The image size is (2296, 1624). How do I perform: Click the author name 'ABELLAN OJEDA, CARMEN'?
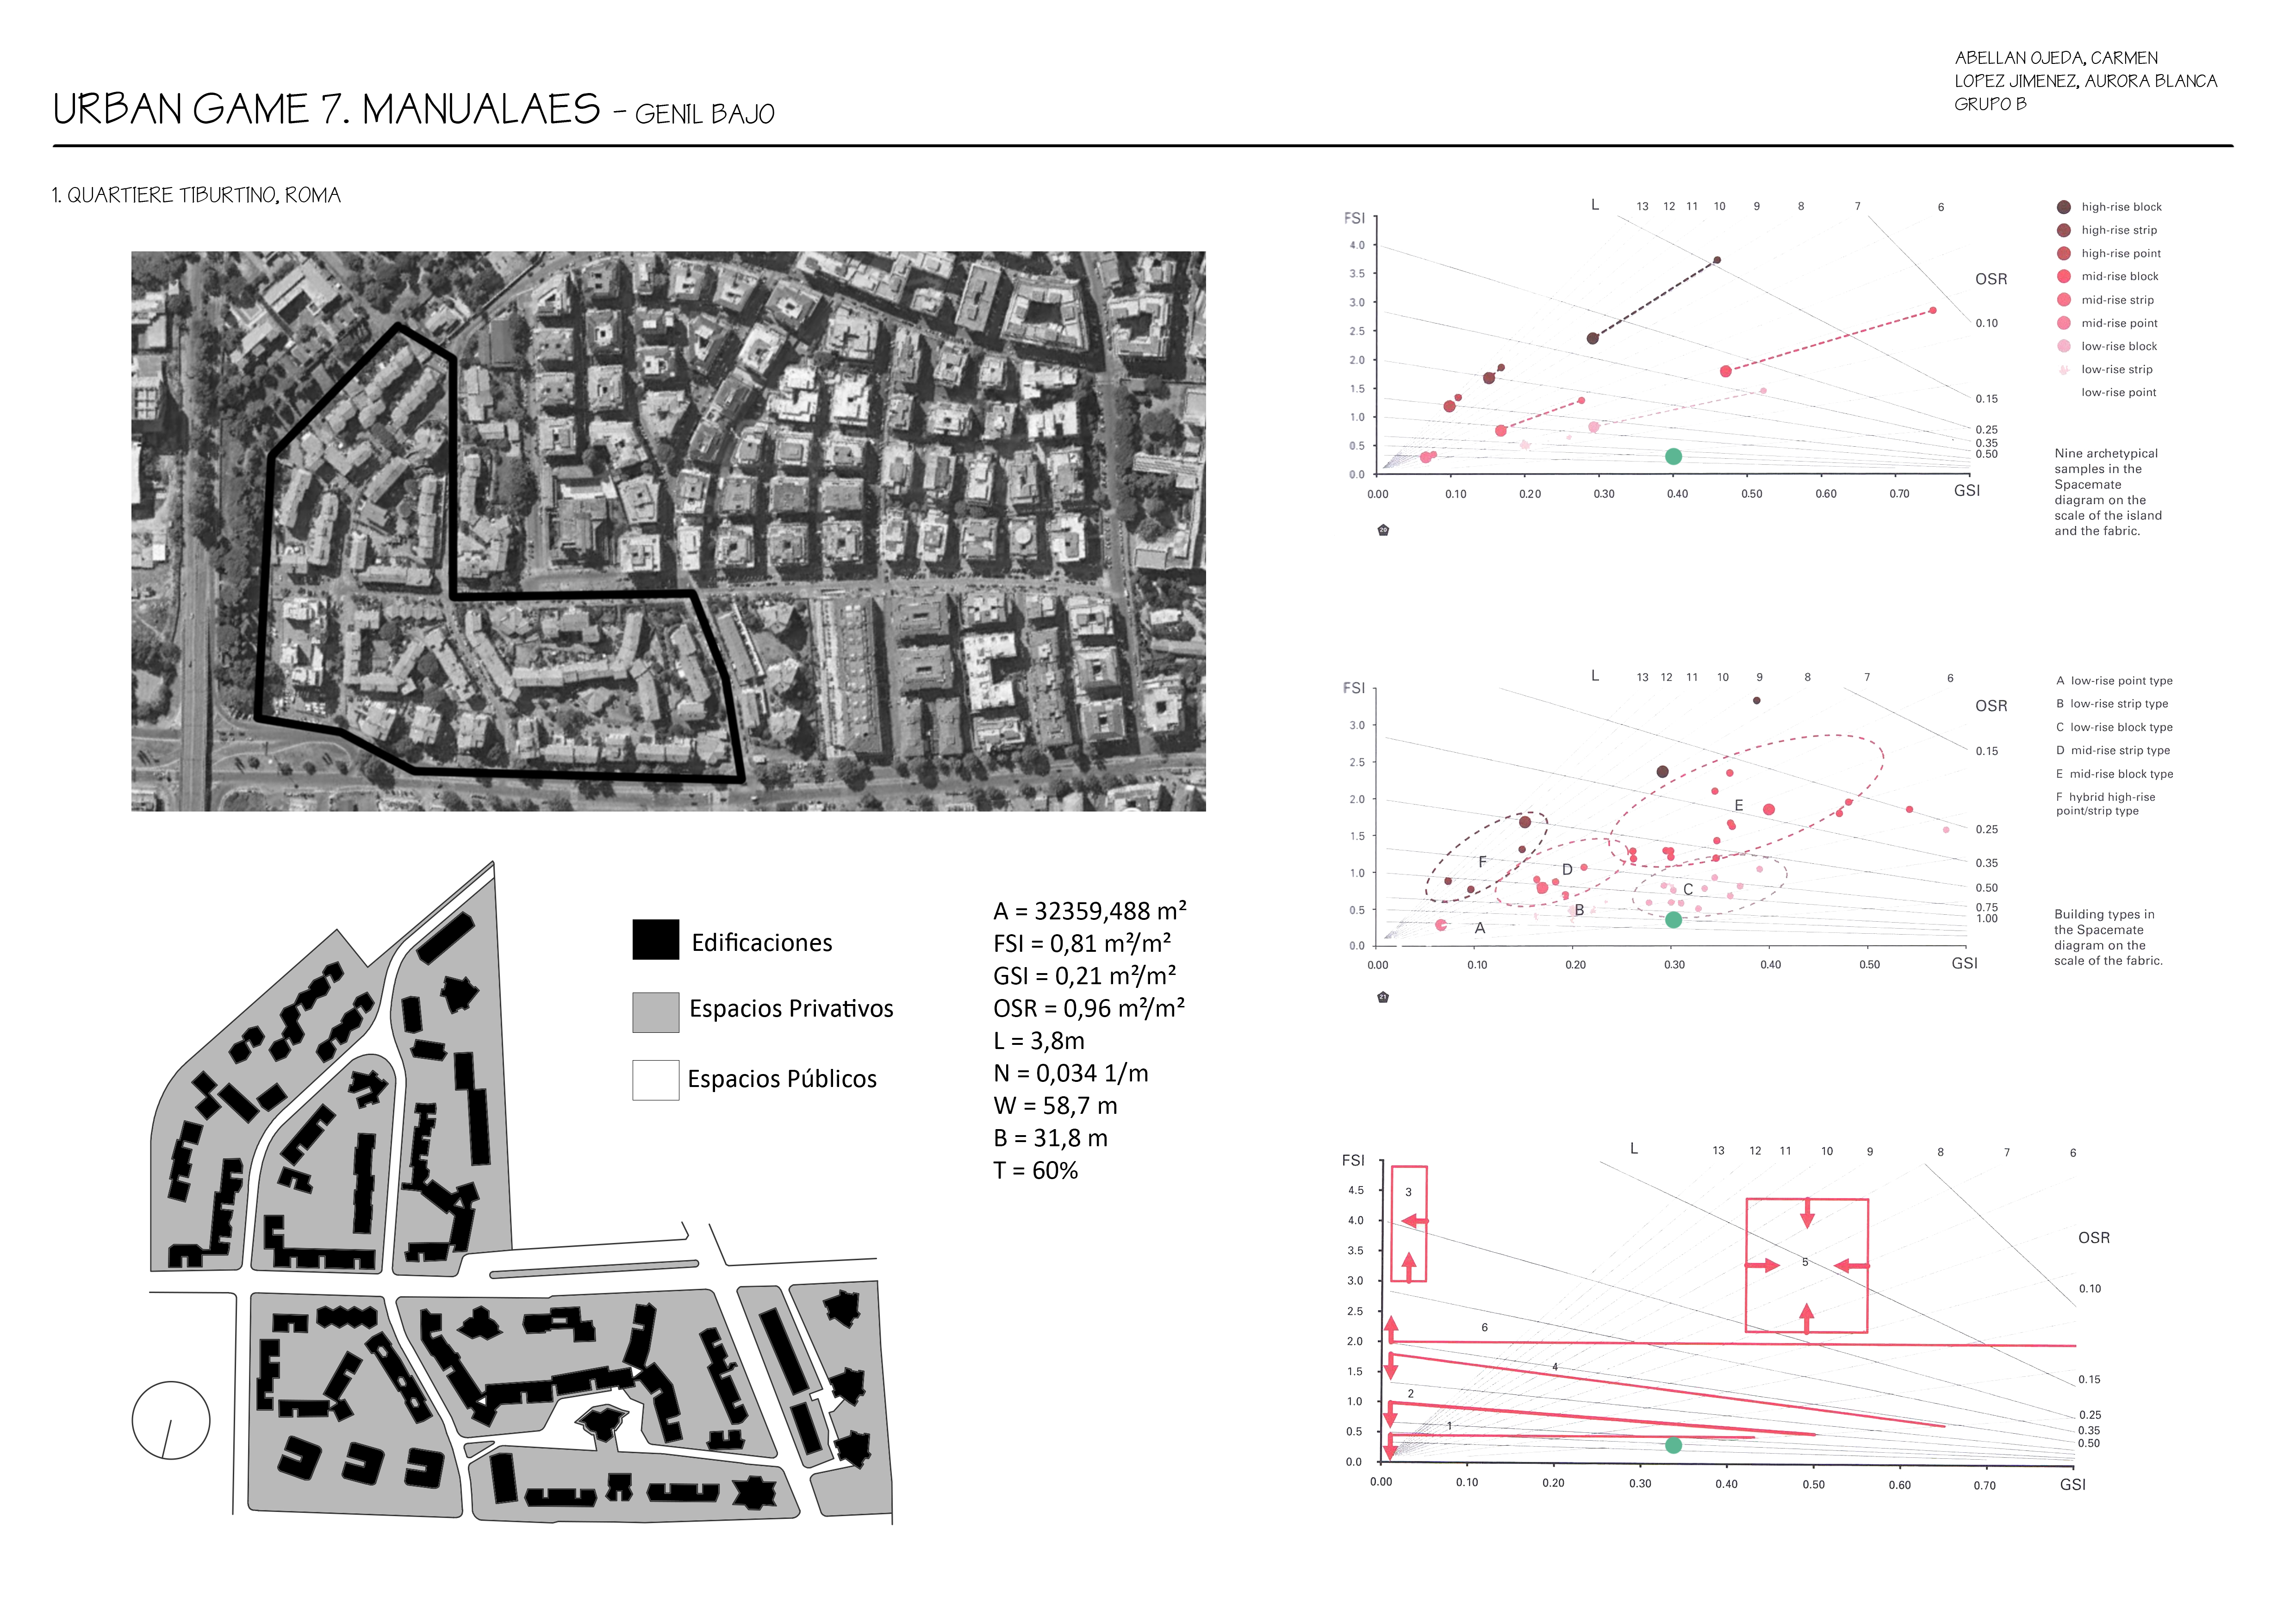pos(2056,58)
